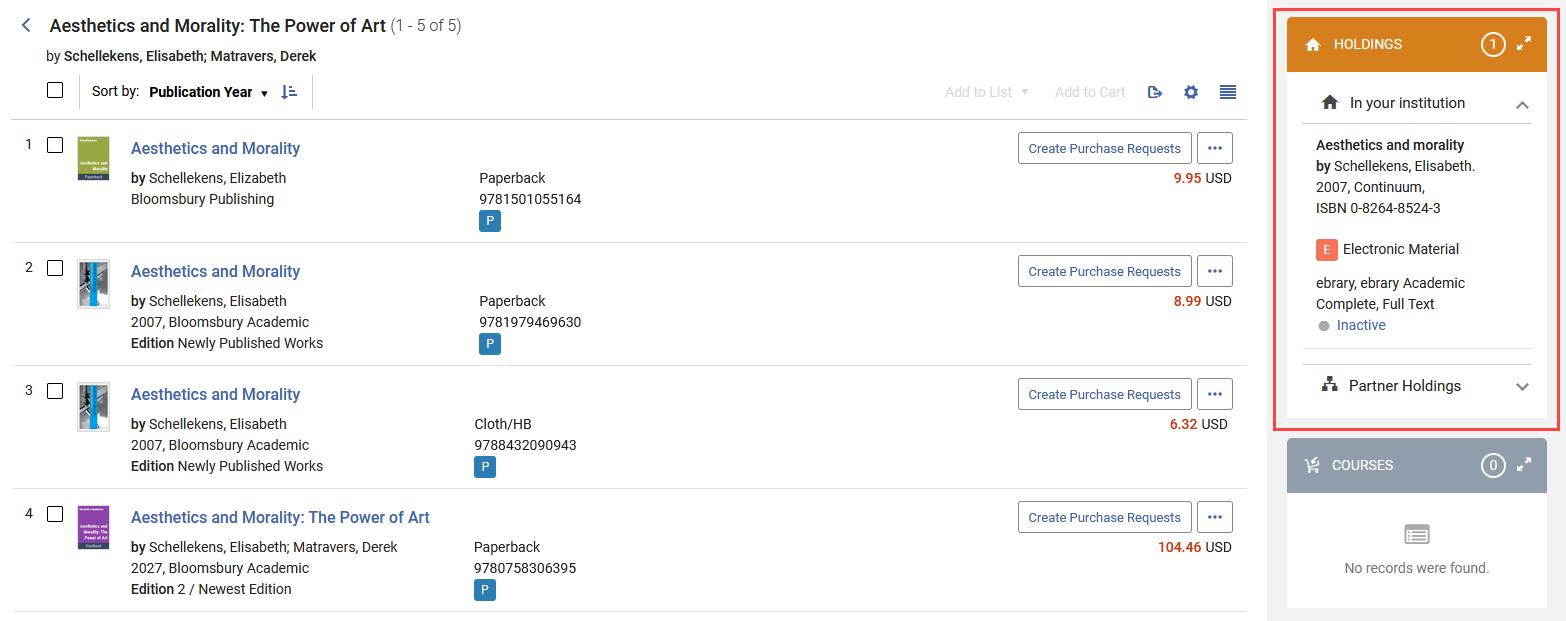The width and height of the screenshot is (1566, 621).
Task: Expand the Holdings panel with arrows icon
Action: (x=1524, y=44)
